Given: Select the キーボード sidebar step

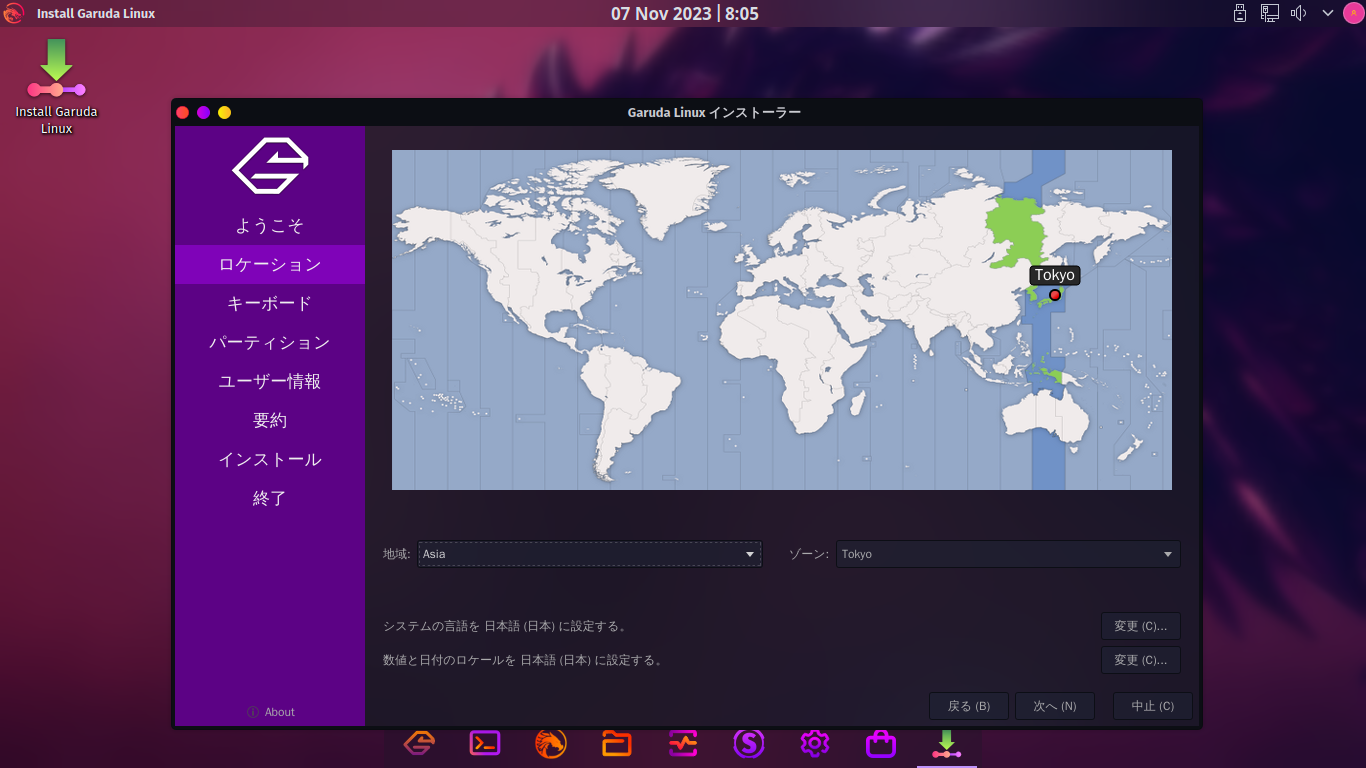Looking at the screenshot, I should click(270, 304).
